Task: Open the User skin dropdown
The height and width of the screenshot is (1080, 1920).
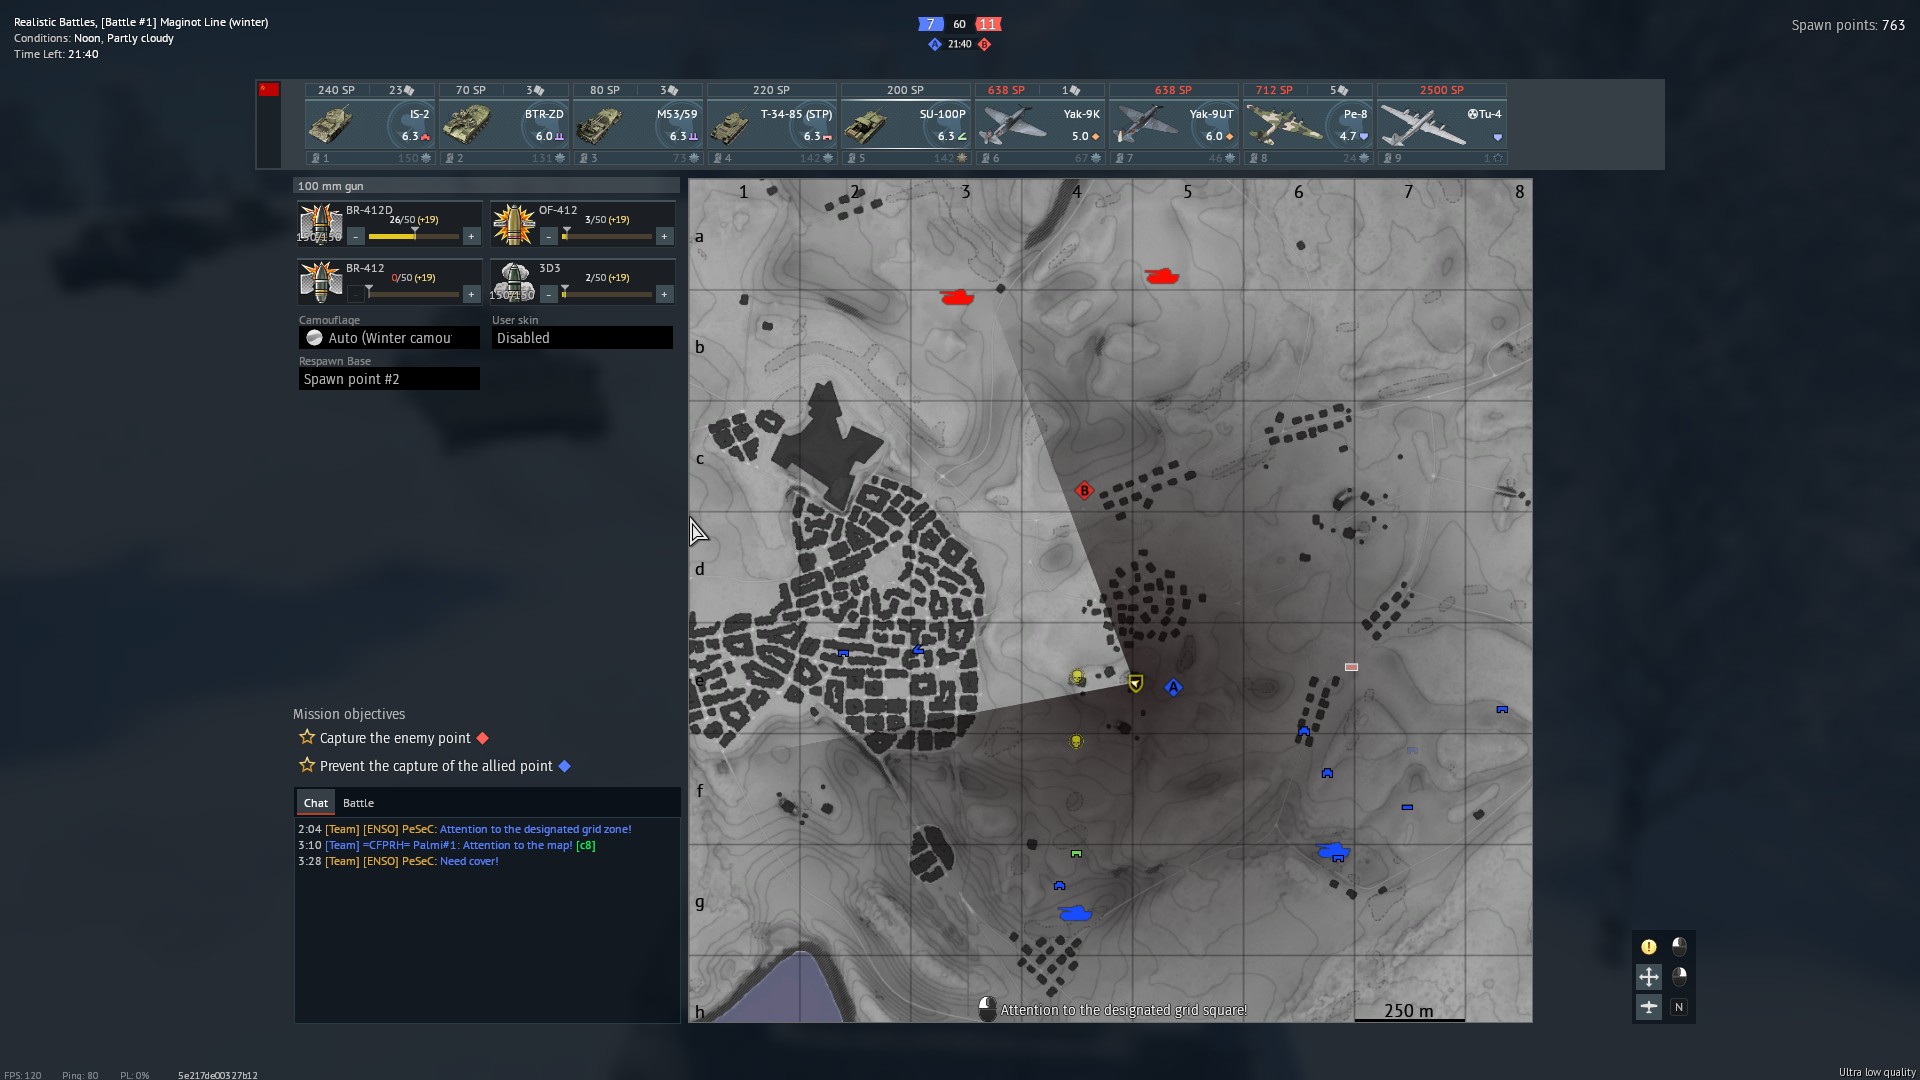Action: click(x=582, y=338)
